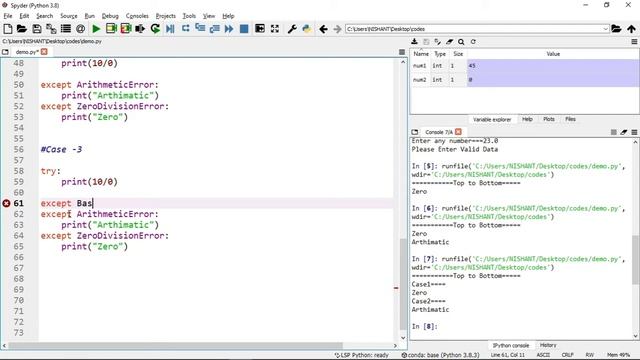The width and height of the screenshot is (640, 360).
Task: Run the file with green play
Action: click(96, 29)
